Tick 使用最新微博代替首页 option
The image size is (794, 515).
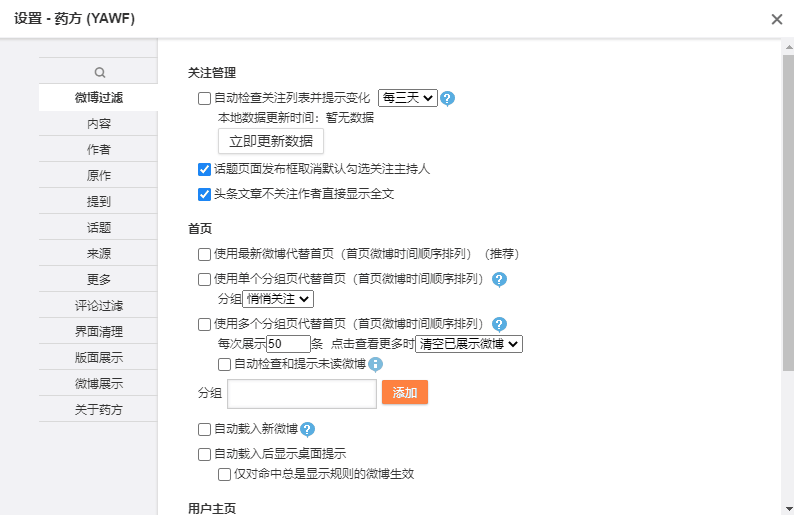(x=205, y=254)
